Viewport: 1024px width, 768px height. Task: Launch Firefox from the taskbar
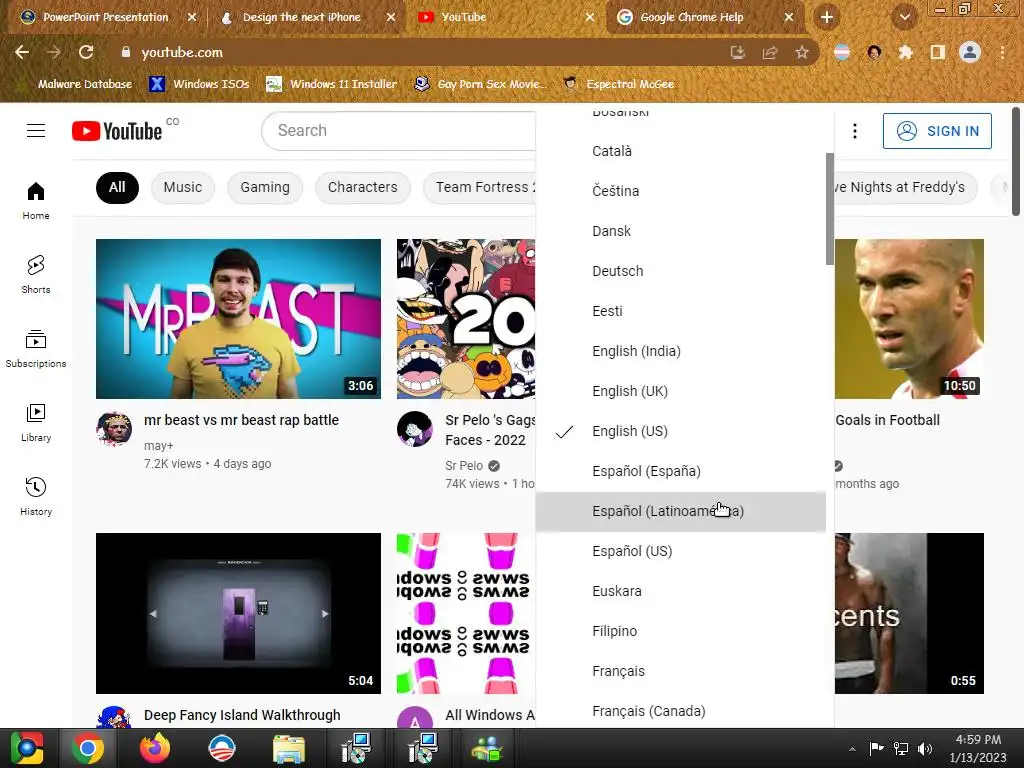(155, 748)
